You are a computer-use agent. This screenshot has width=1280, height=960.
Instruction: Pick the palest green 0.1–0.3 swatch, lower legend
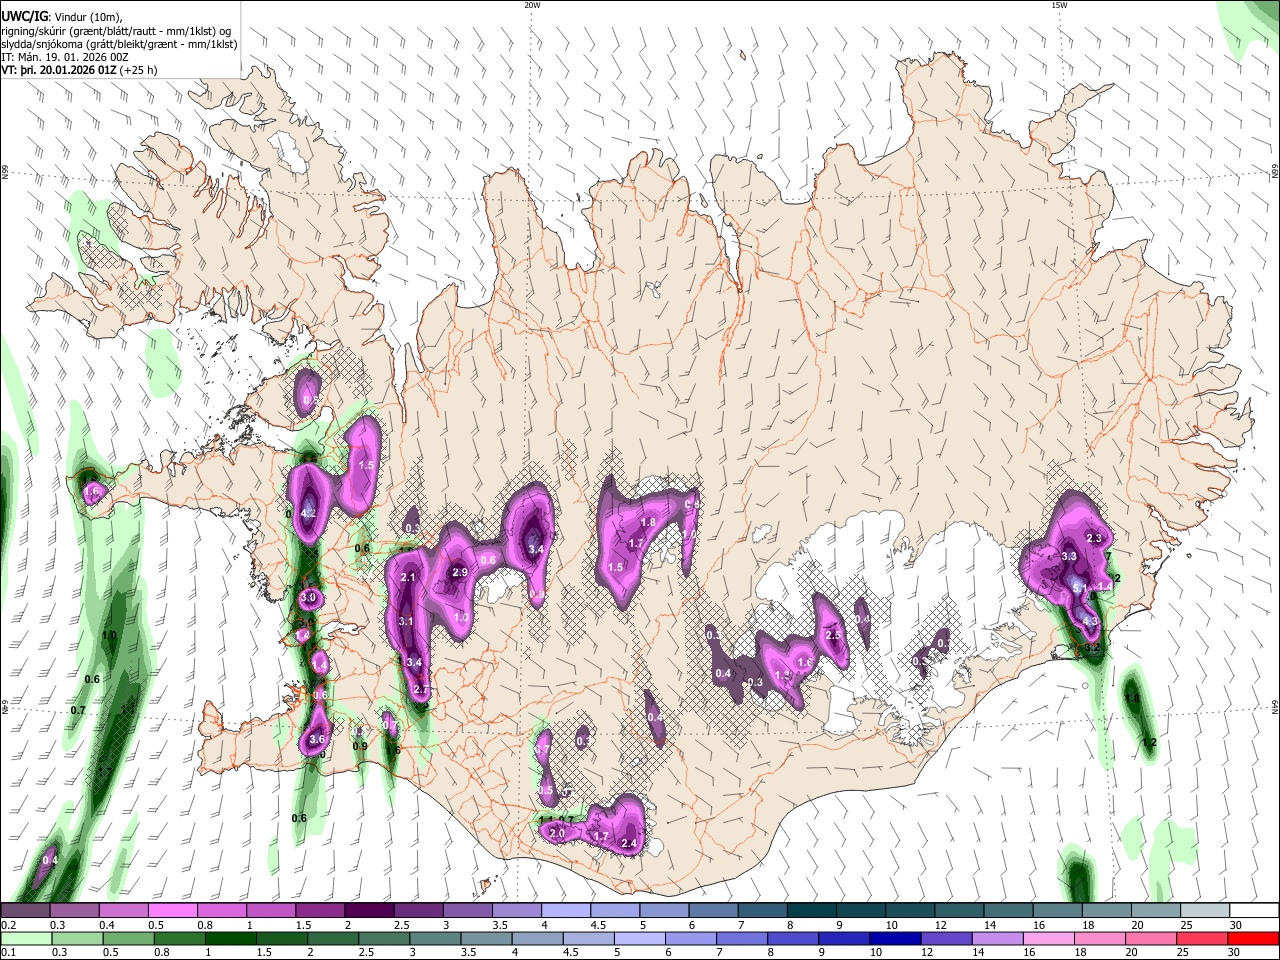[x=25, y=938]
